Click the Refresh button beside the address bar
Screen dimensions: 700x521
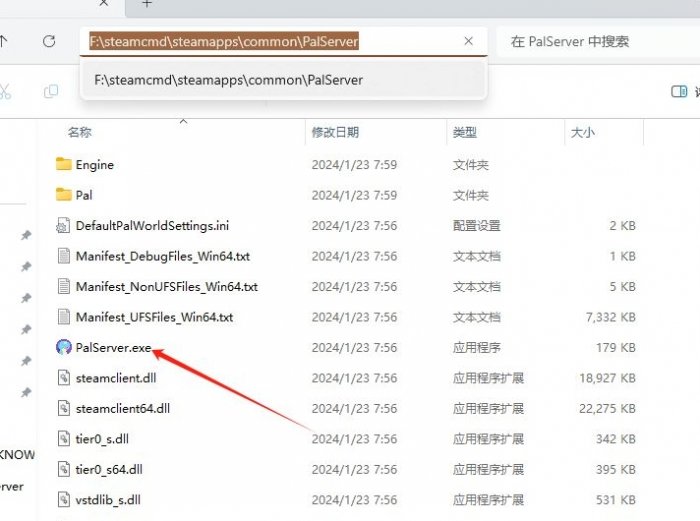coord(49,42)
